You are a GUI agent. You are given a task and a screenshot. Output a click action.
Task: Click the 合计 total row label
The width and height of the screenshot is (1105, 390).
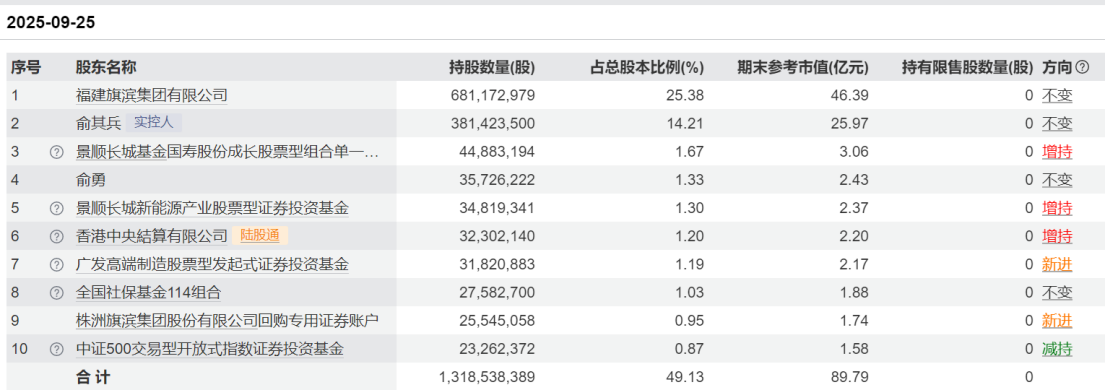[93, 378]
